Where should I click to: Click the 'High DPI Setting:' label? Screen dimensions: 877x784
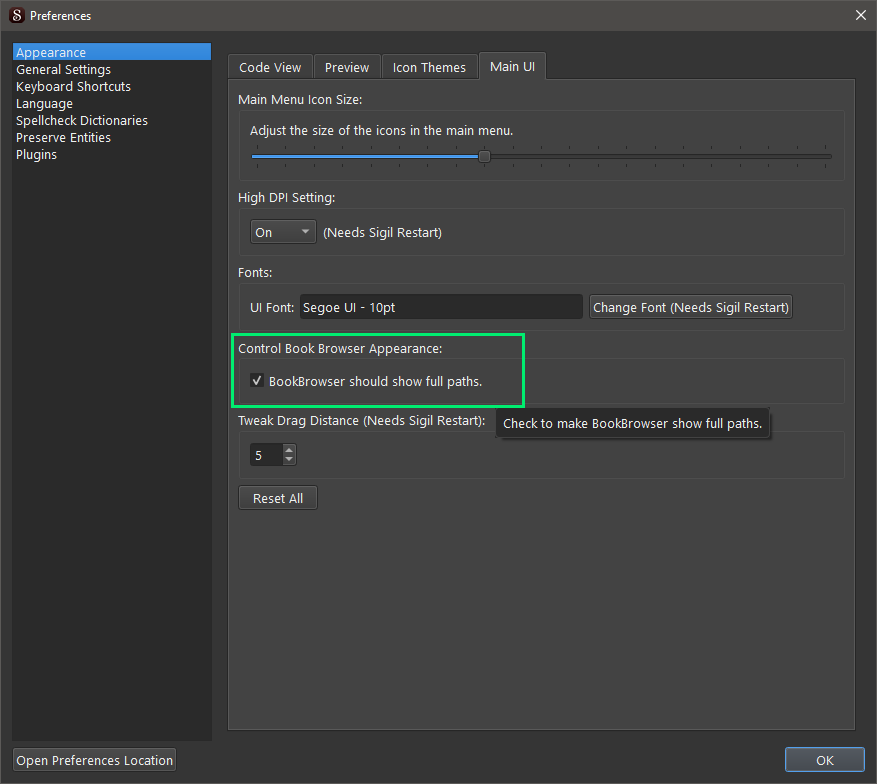(287, 198)
